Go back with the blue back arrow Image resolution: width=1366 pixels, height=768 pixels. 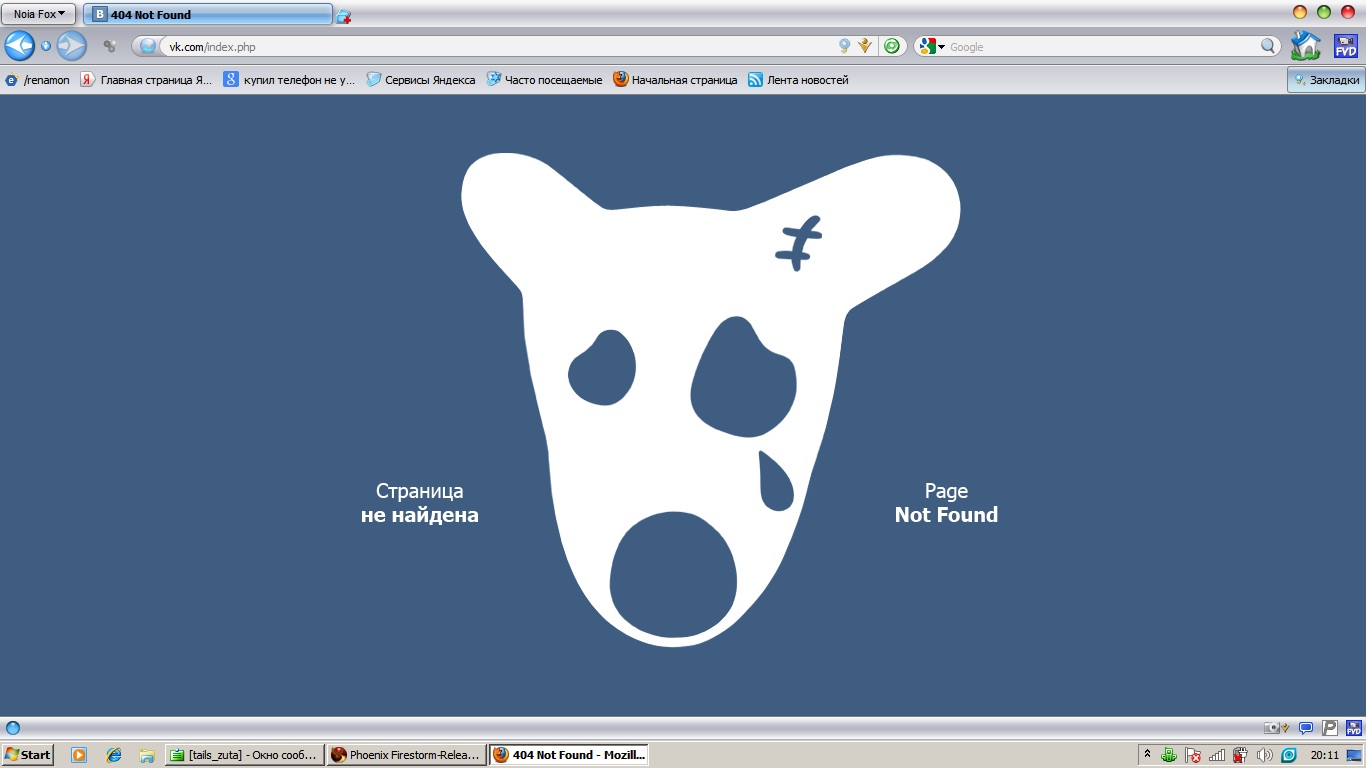[x=19, y=45]
